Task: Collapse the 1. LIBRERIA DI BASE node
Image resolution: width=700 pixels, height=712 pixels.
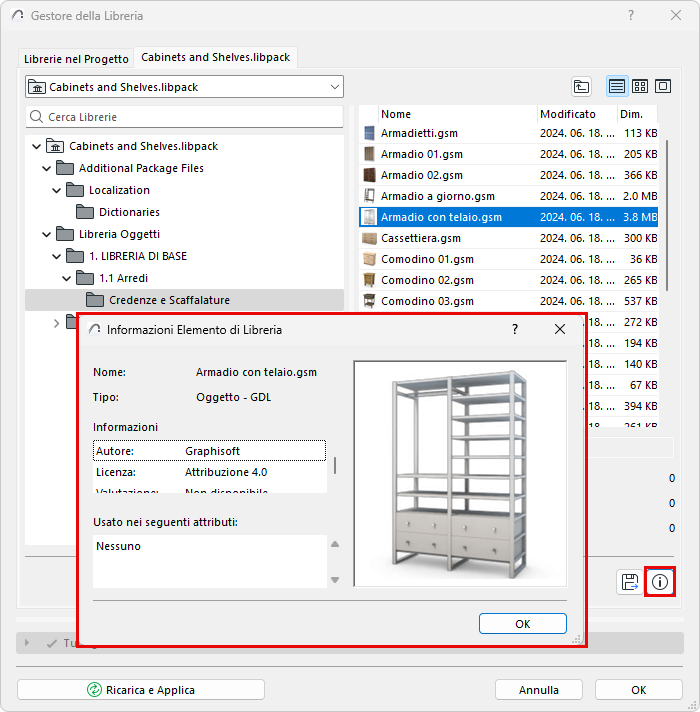Action: [56, 256]
